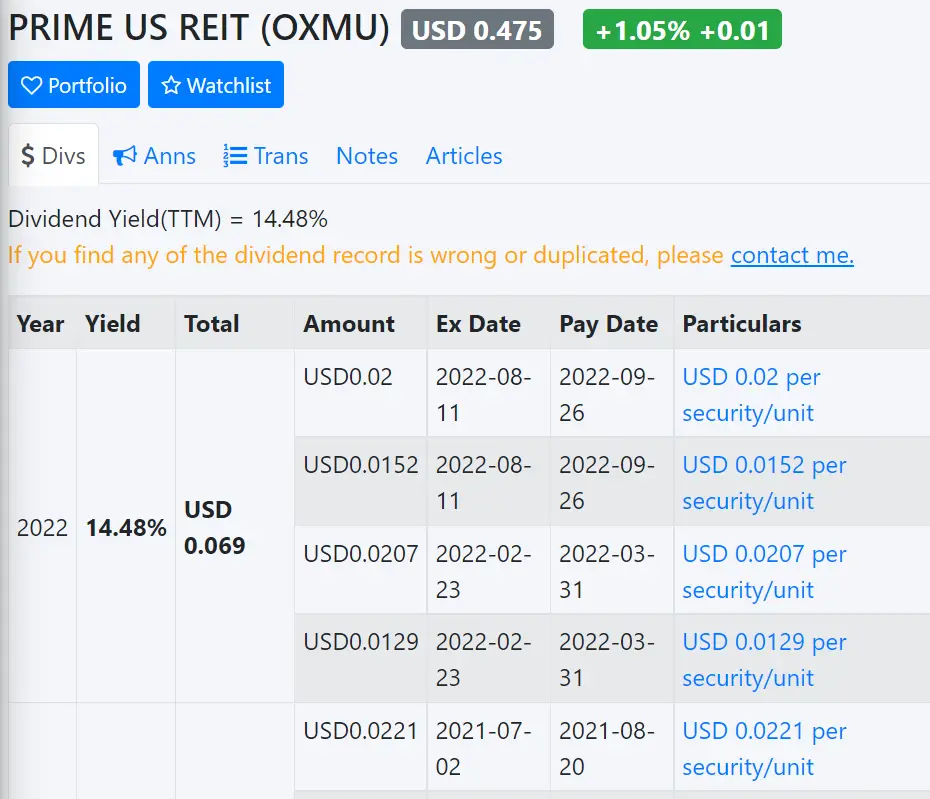Open 'USD 0.02 per security/unit' particulars link
The height and width of the screenshot is (799, 930).
click(x=751, y=394)
